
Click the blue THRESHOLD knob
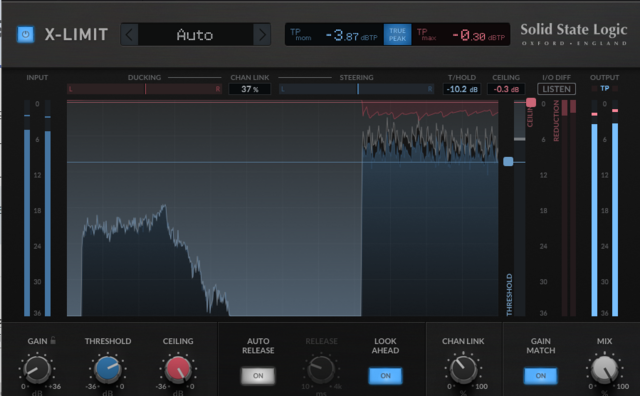(108, 369)
